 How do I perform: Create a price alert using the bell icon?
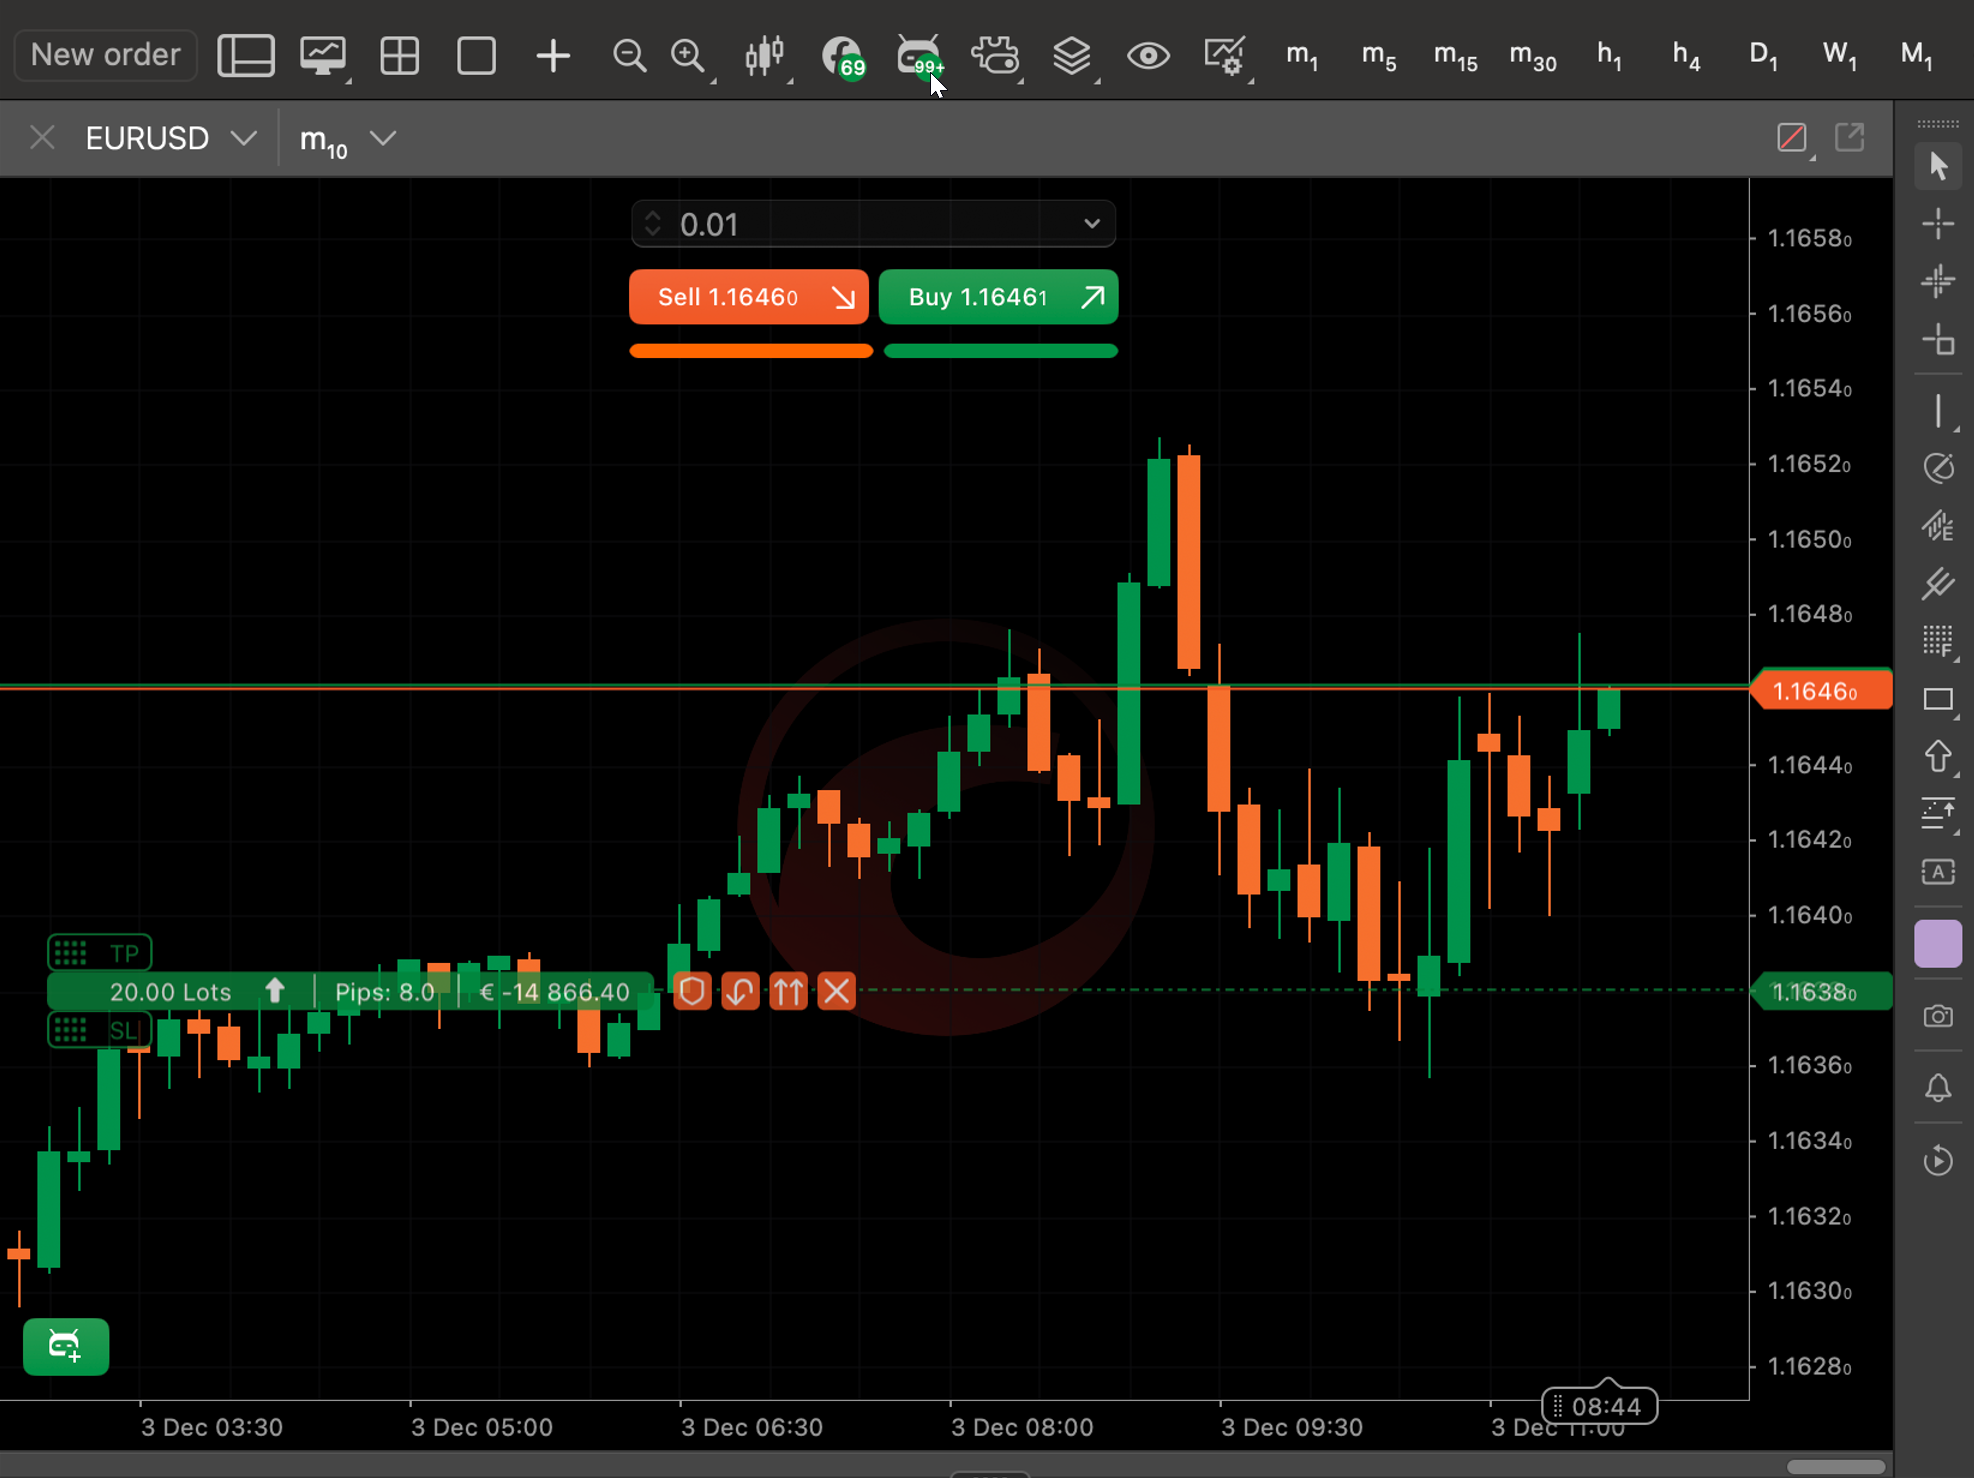click(x=1938, y=1089)
